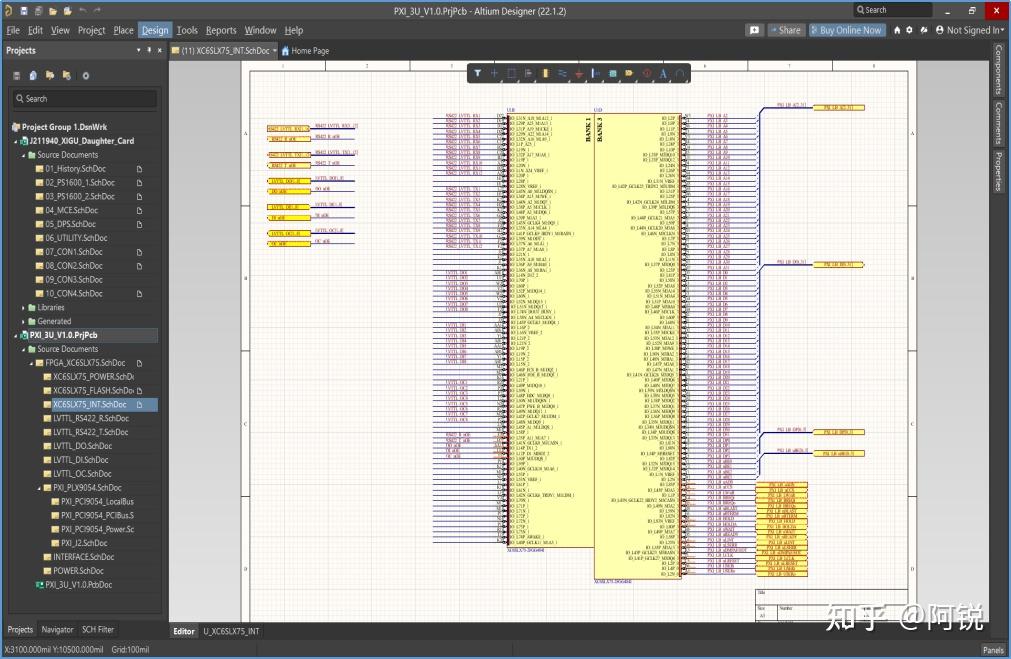Click the Save icon in title bar
Screen dimensions: 1011x659
click(24, 10)
